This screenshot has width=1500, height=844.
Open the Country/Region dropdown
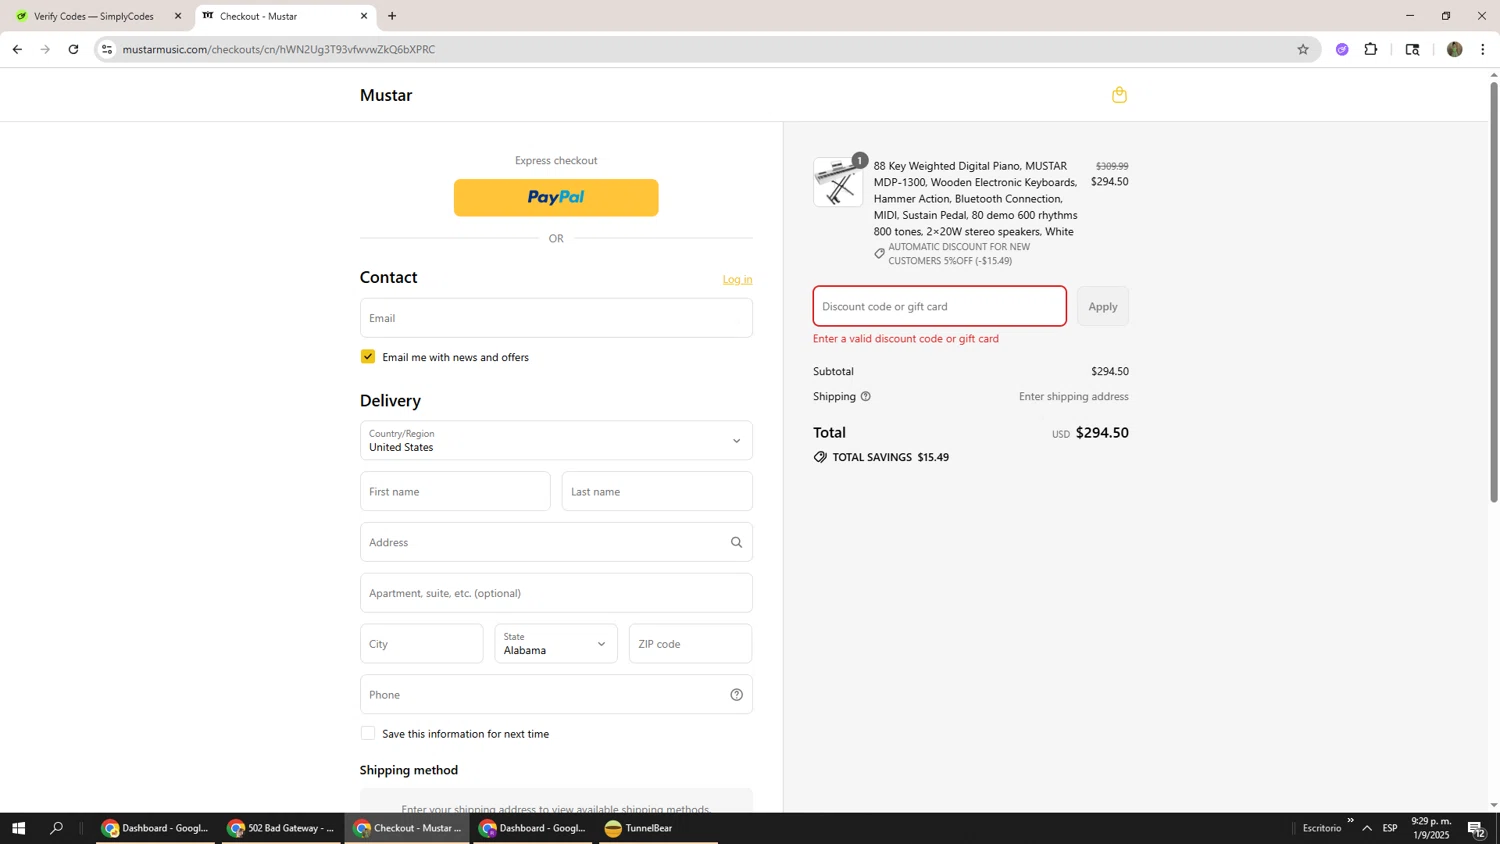click(556, 441)
